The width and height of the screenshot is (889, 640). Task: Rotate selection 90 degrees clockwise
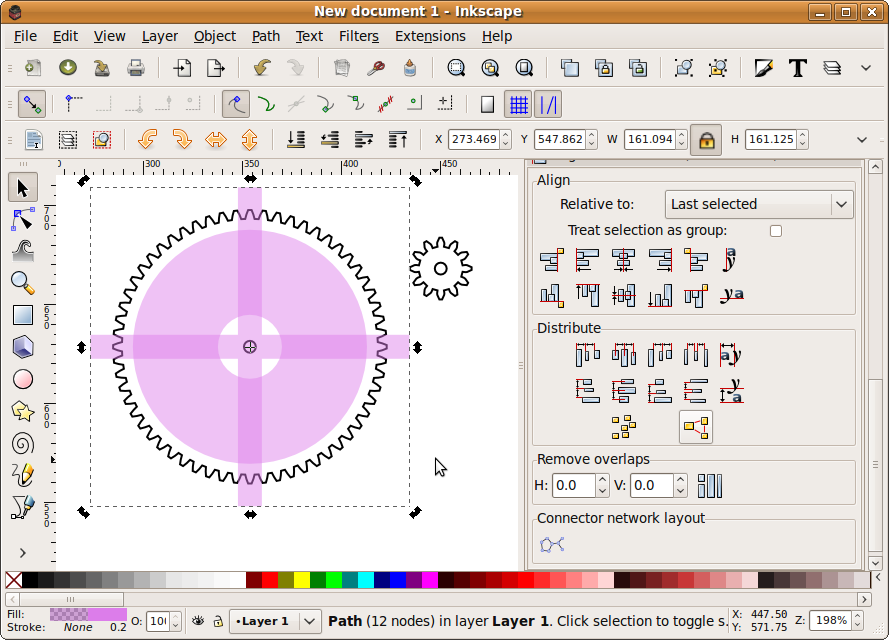pyautogui.click(x=181, y=139)
